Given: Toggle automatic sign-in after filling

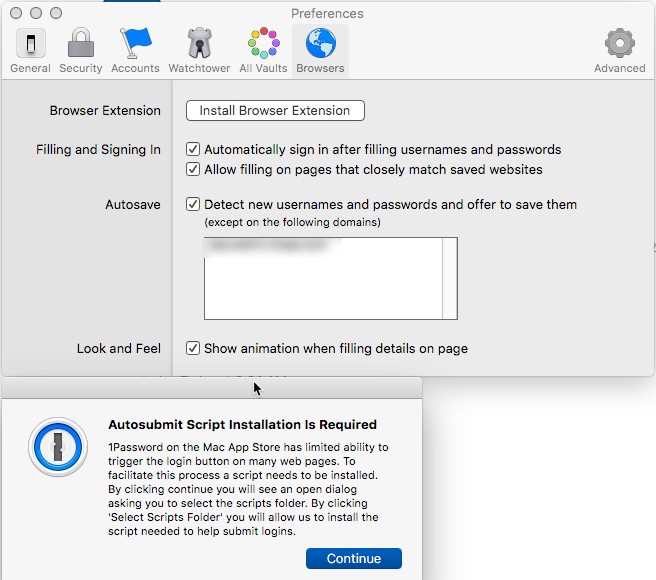Looking at the screenshot, I should click(x=192, y=149).
